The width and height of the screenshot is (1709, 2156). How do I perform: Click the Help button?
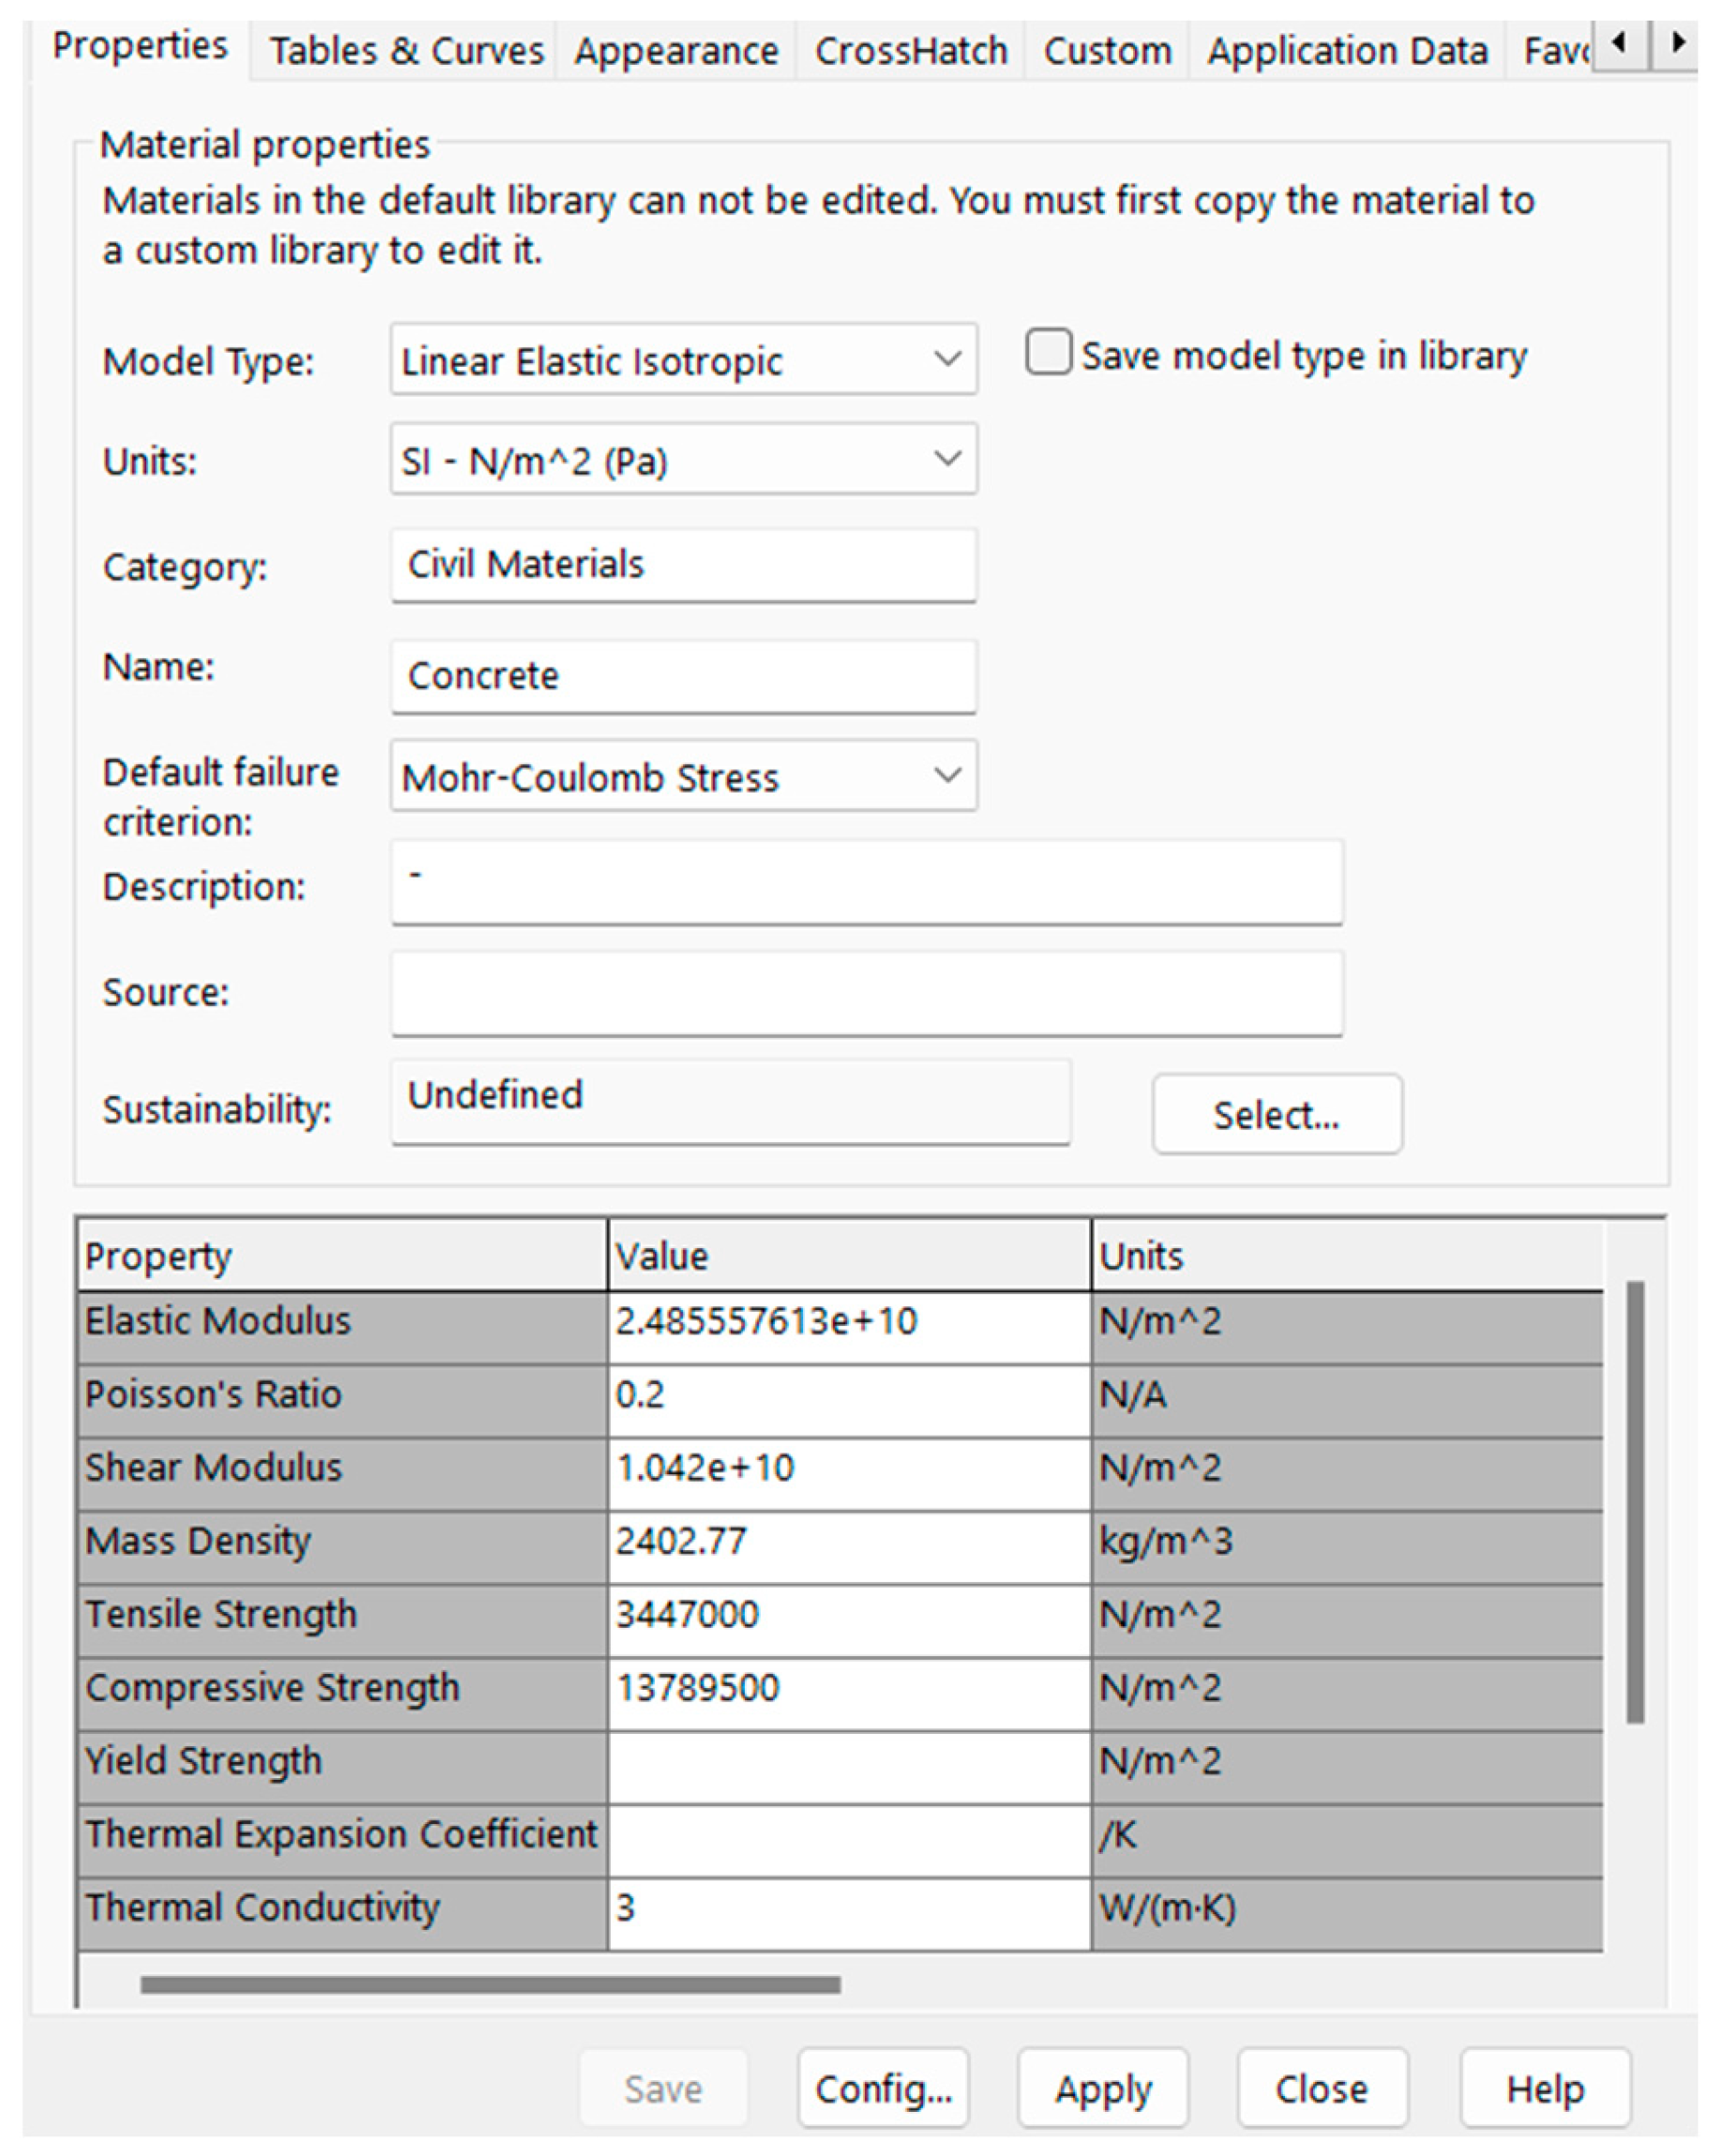(x=1545, y=2088)
